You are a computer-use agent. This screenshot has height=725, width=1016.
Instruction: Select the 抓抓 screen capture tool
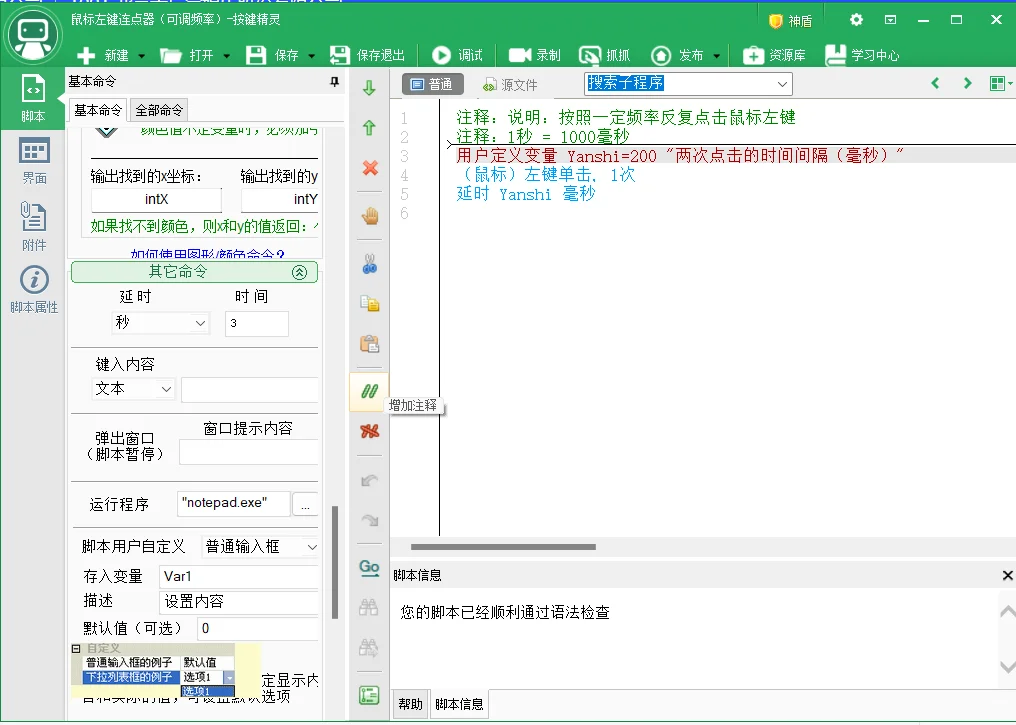pyautogui.click(x=604, y=55)
